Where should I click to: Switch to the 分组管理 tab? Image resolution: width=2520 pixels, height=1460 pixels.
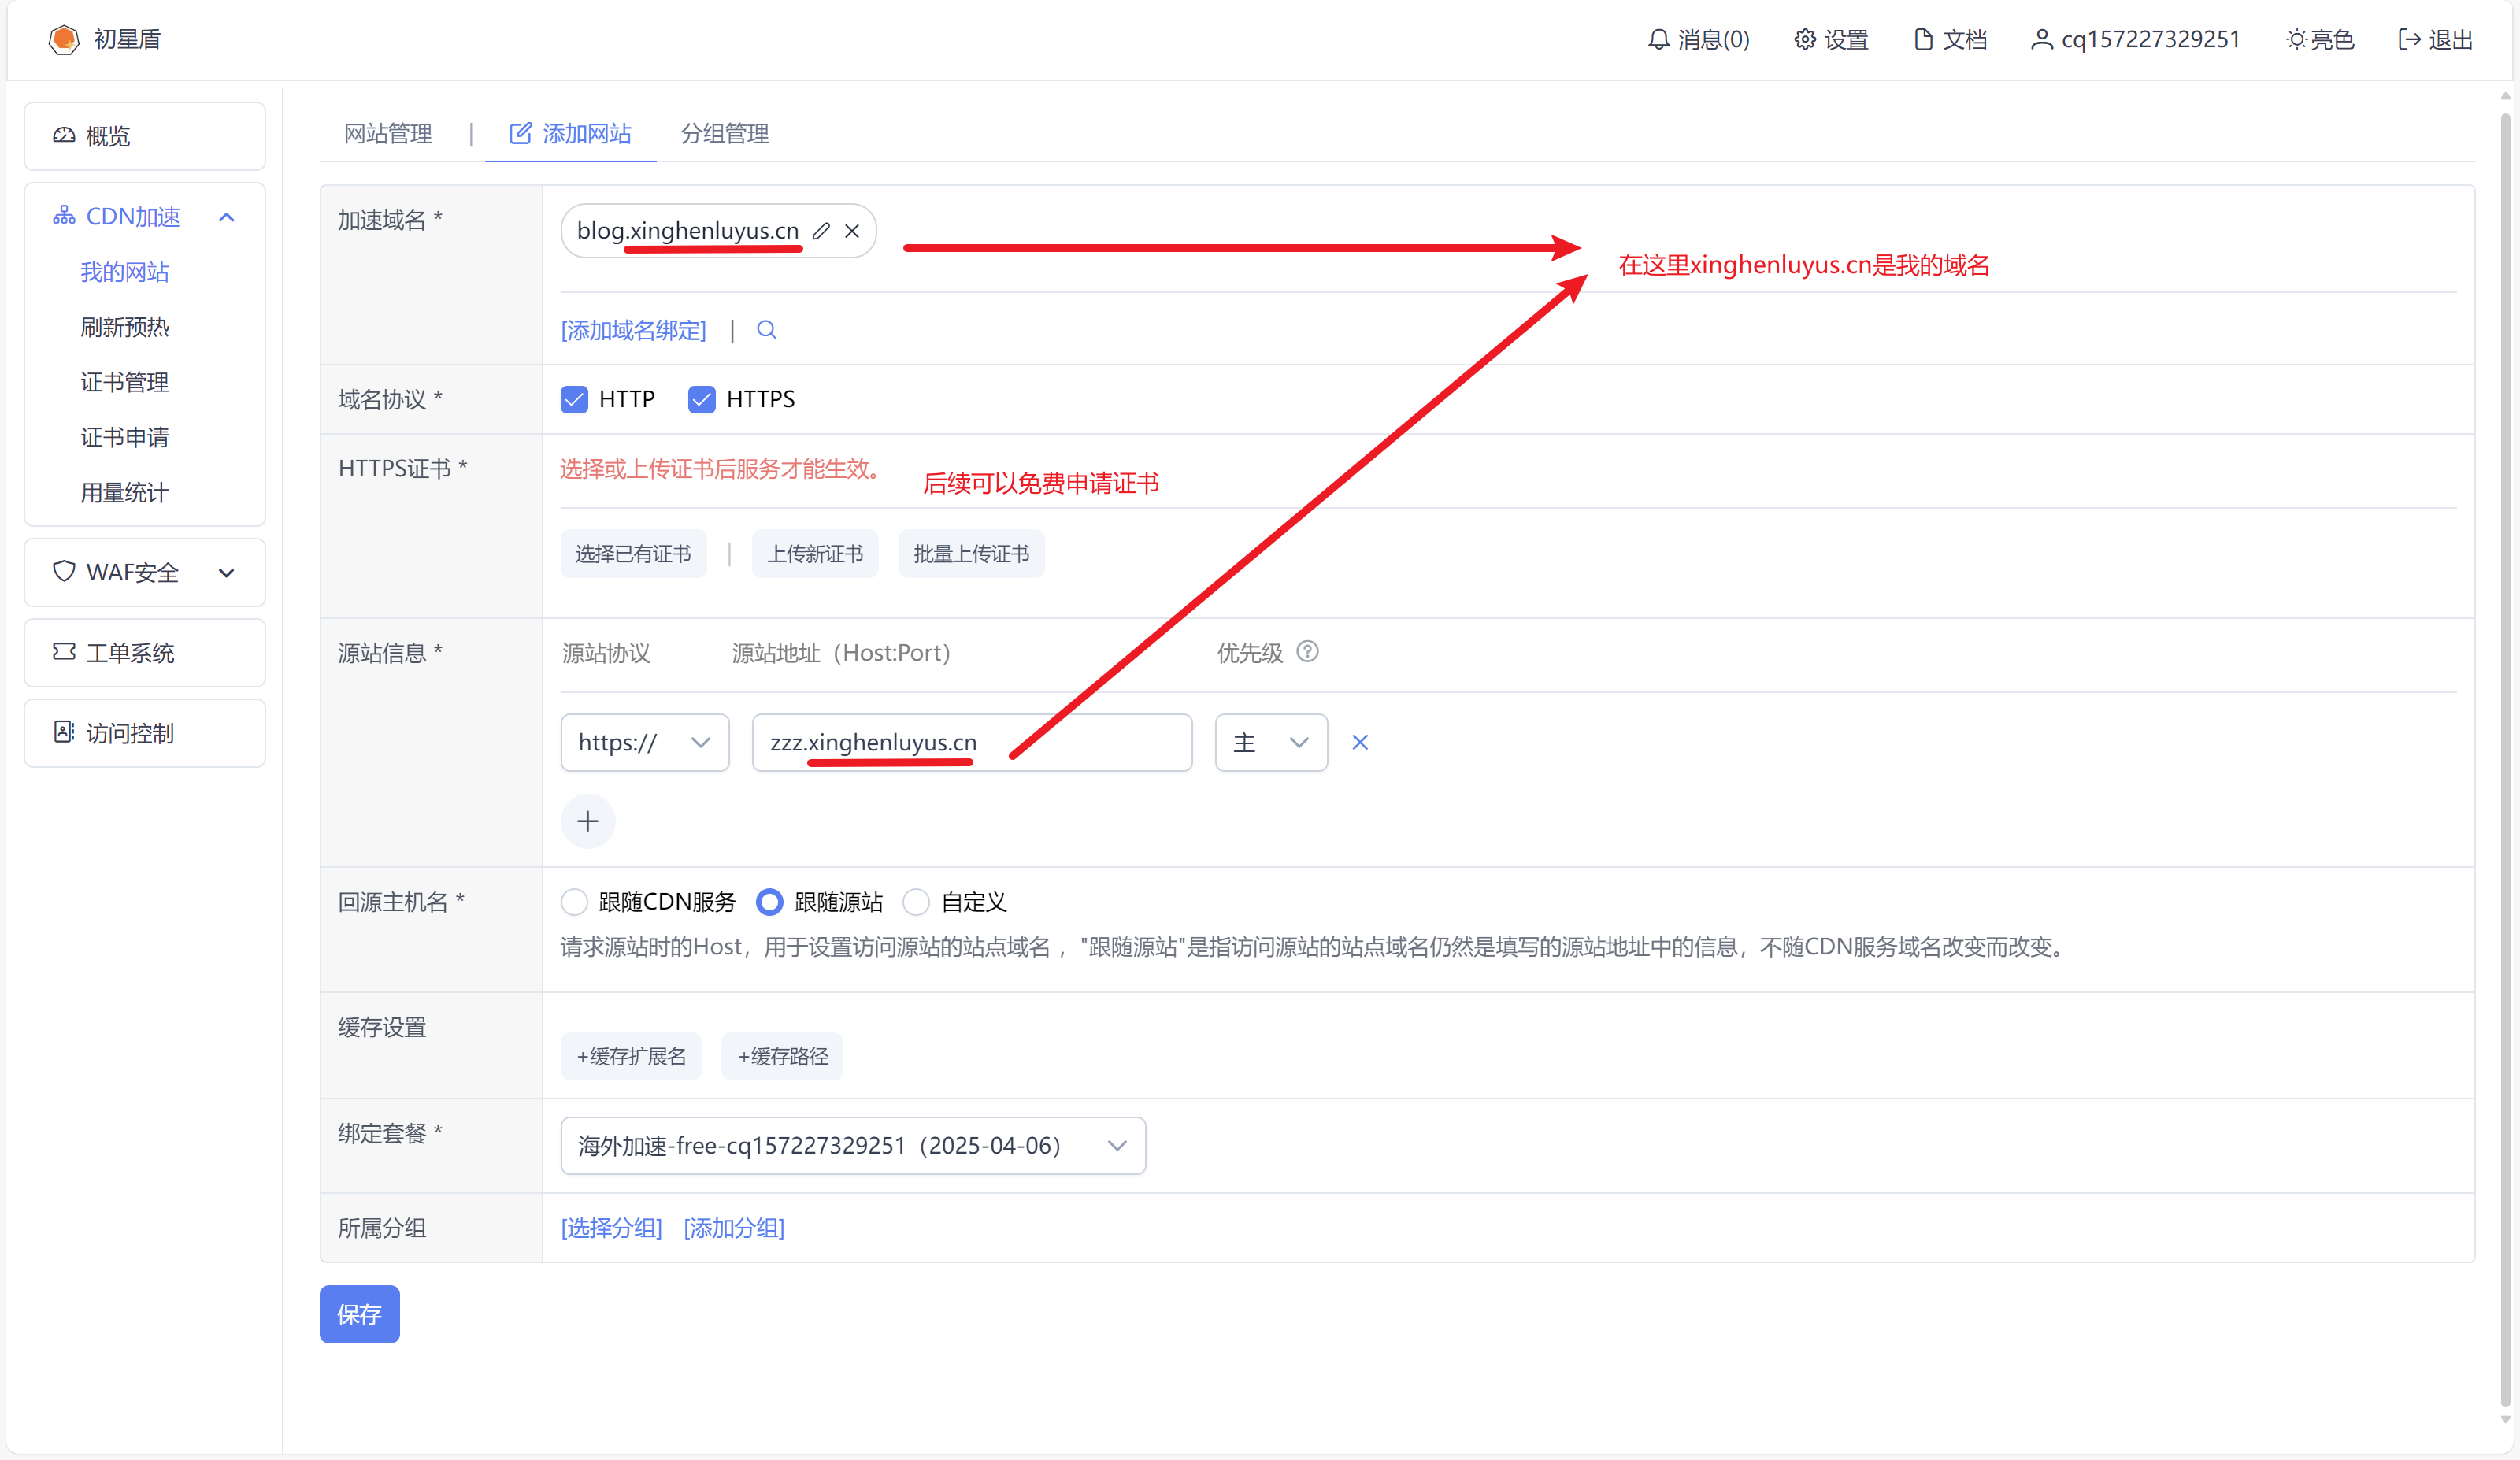pos(725,133)
